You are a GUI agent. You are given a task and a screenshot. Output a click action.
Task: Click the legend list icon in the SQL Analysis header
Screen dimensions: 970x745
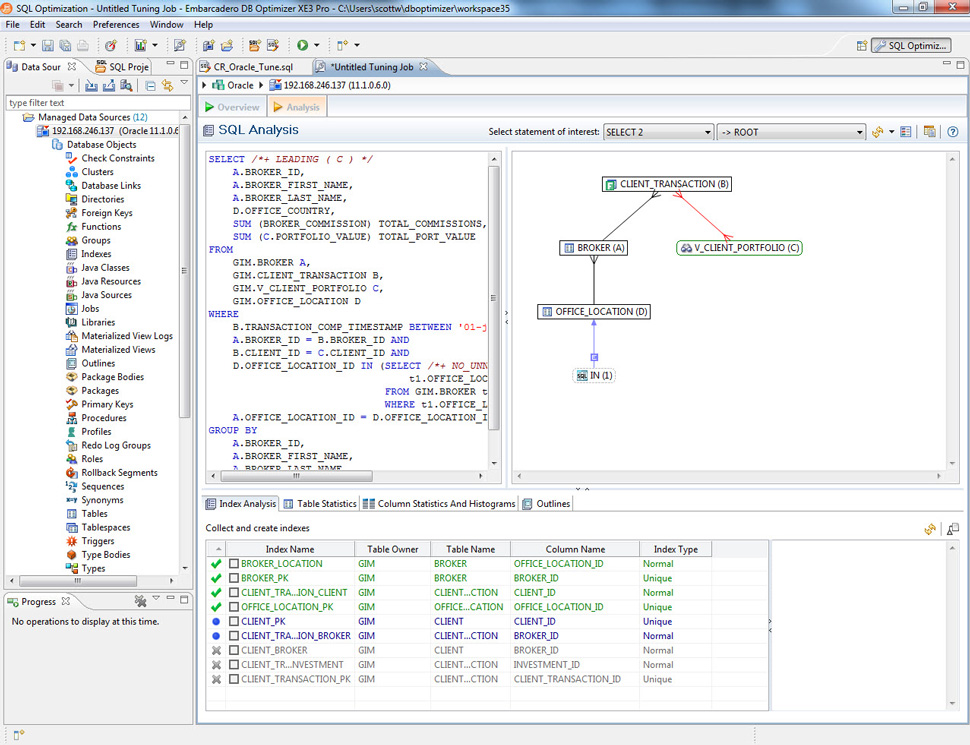pyautogui.click(x=906, y=132)
